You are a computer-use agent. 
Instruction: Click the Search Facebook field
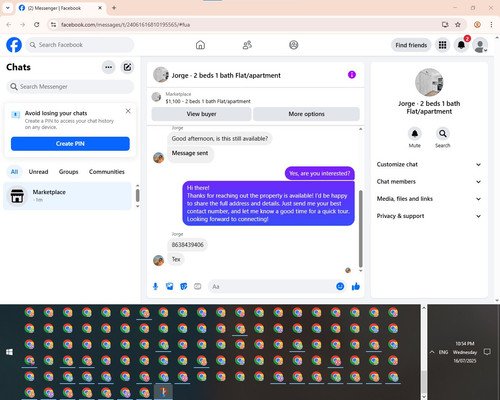tap(80, 45)
